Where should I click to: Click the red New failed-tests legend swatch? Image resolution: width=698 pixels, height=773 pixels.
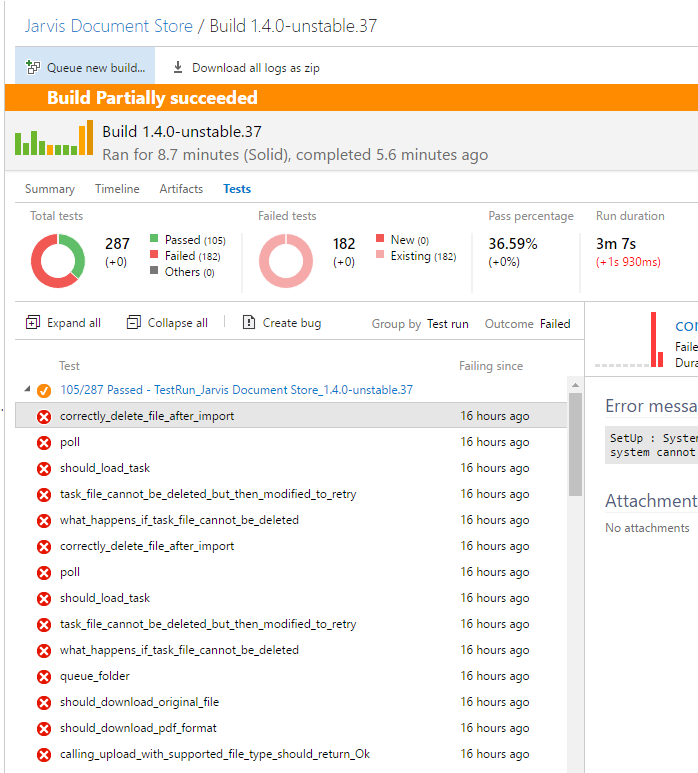(380, 239)
